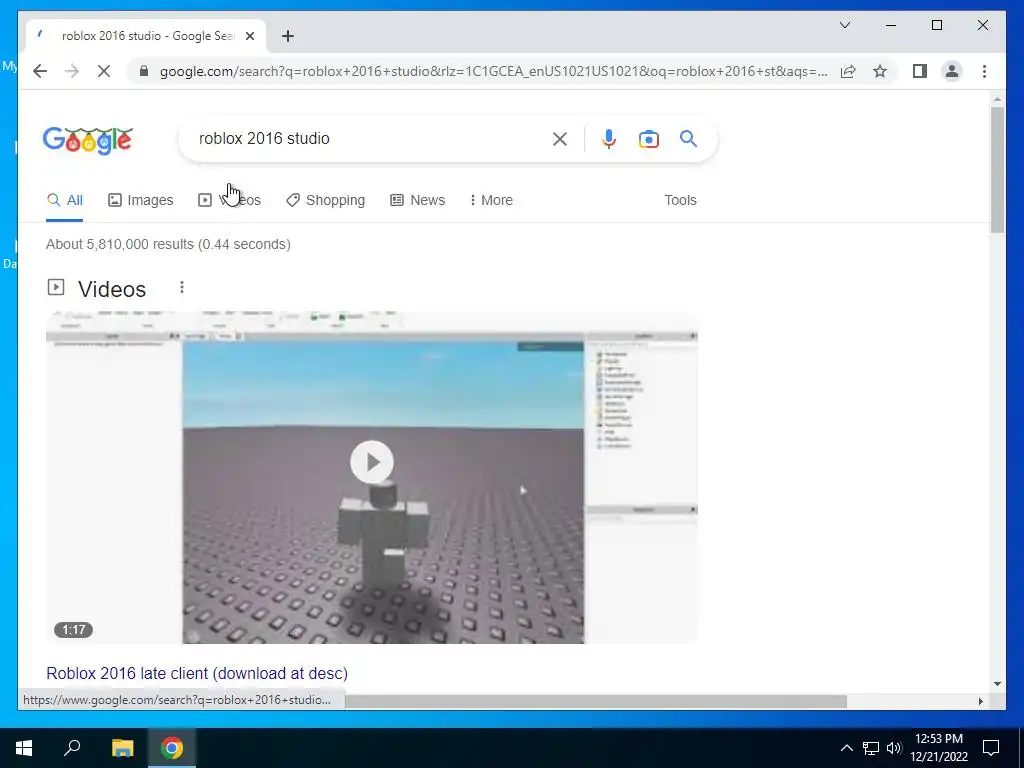The height and width of the screenshot is (768, 1024).
Task: Open the clock and date flyout
Action: (939, 748)
